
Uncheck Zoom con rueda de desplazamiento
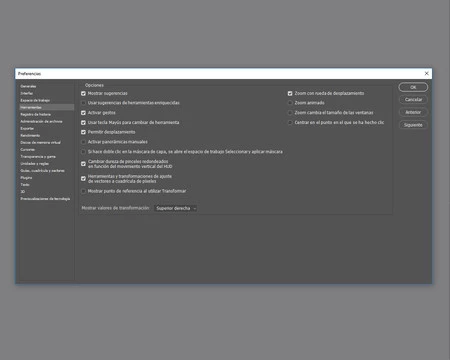tap(290, 94)
